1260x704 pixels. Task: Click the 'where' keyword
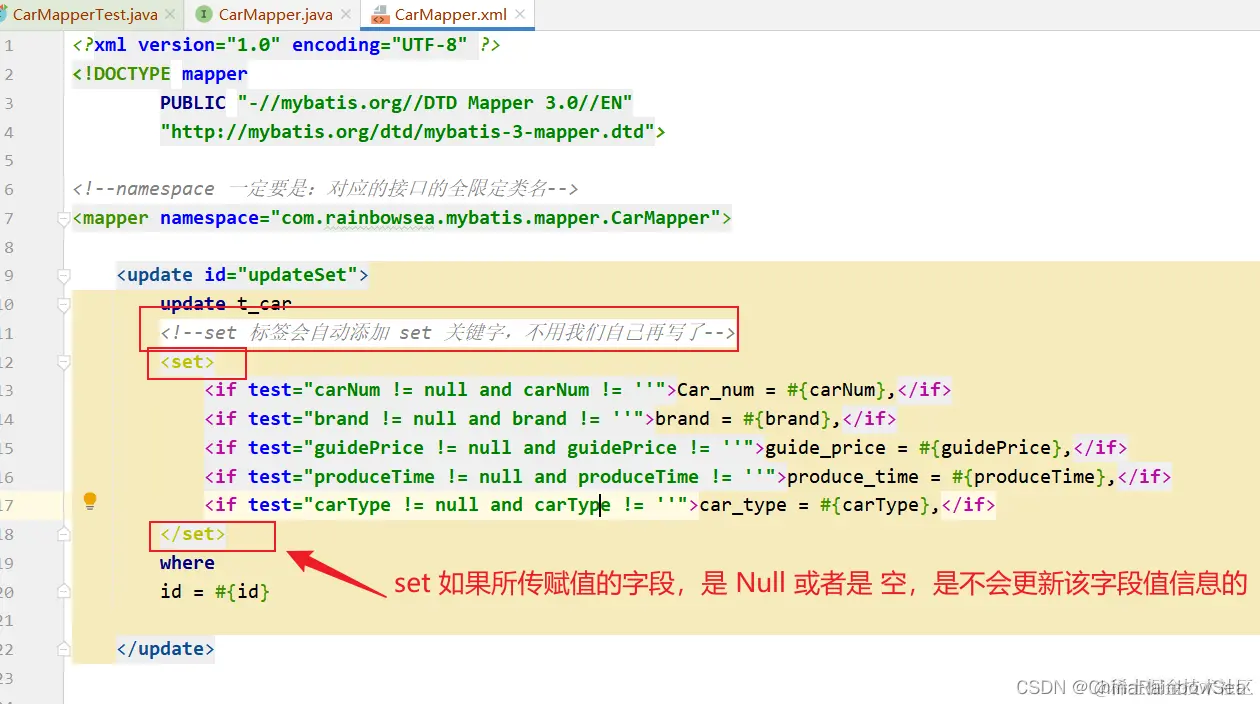point(187,563)
